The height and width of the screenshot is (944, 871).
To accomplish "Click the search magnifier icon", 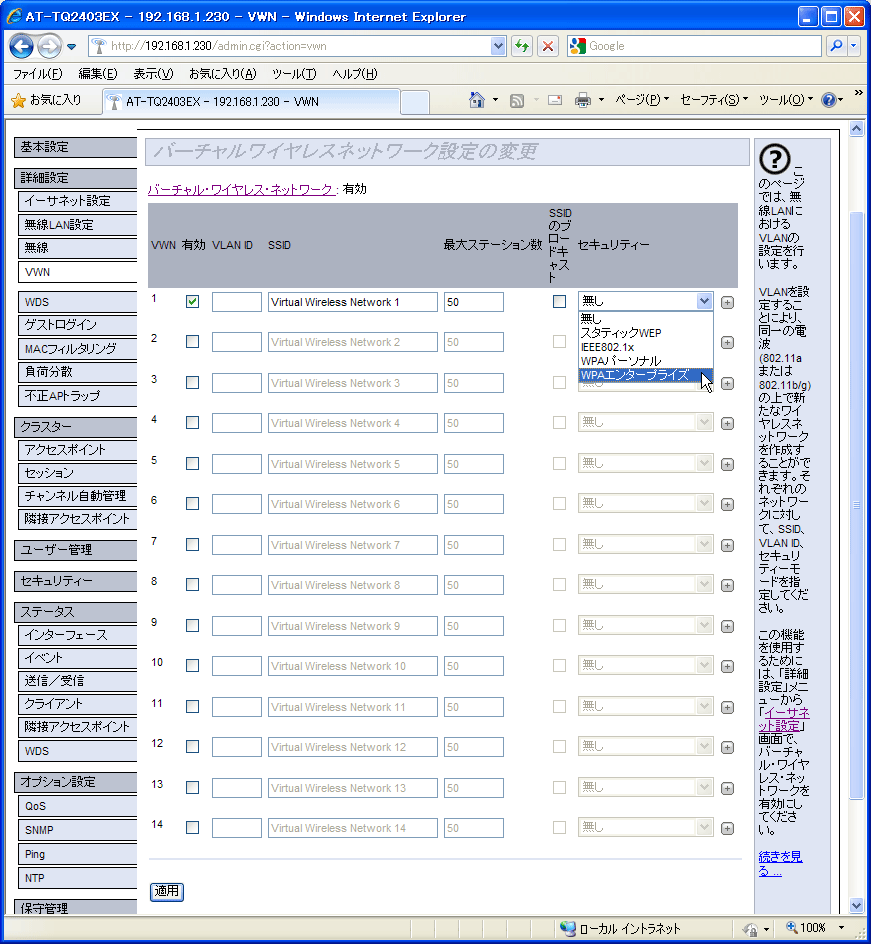I will [836, 46].
